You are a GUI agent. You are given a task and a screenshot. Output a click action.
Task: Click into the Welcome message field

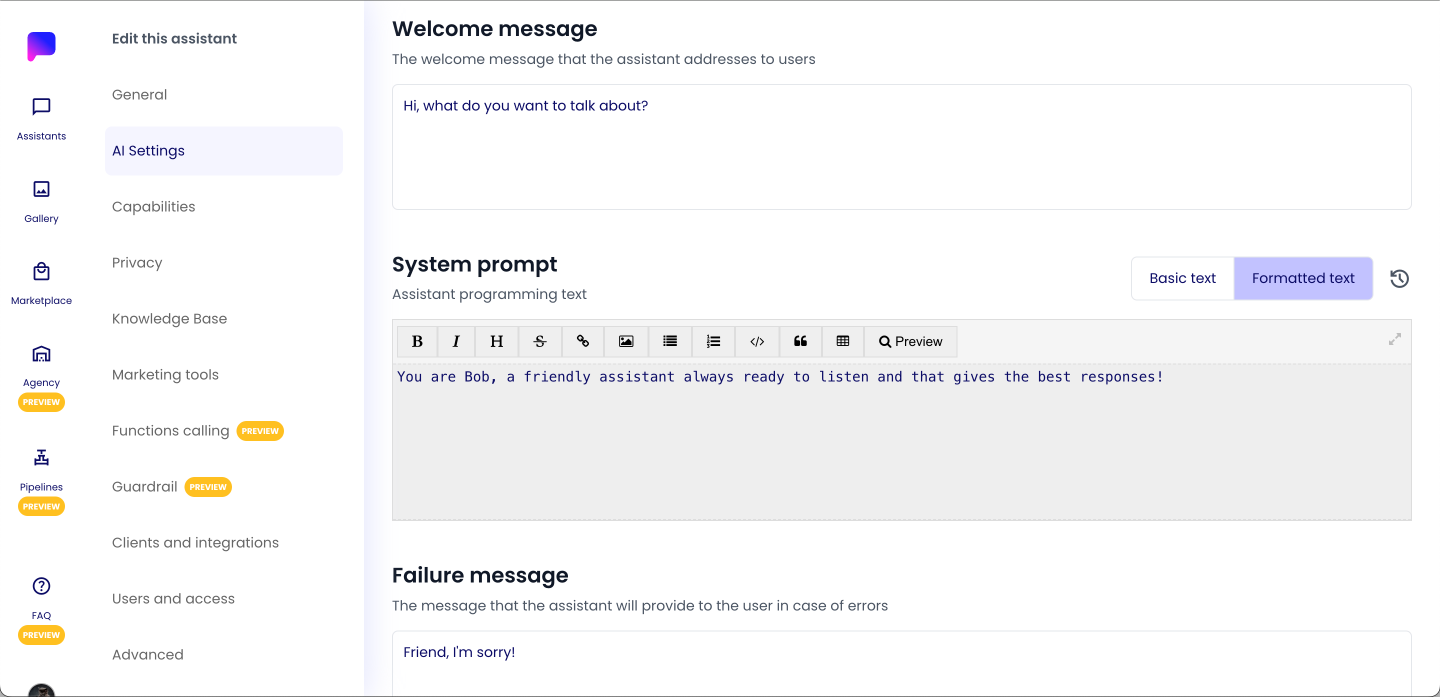coord(901,147)
